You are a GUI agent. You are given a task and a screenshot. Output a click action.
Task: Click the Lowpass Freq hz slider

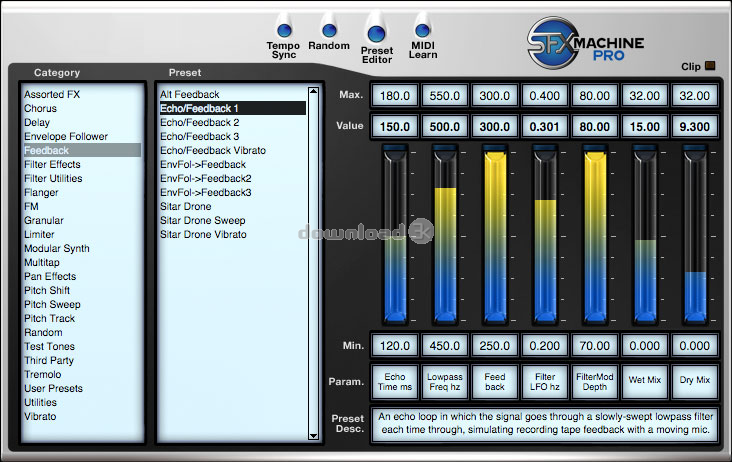coord(445,234)
